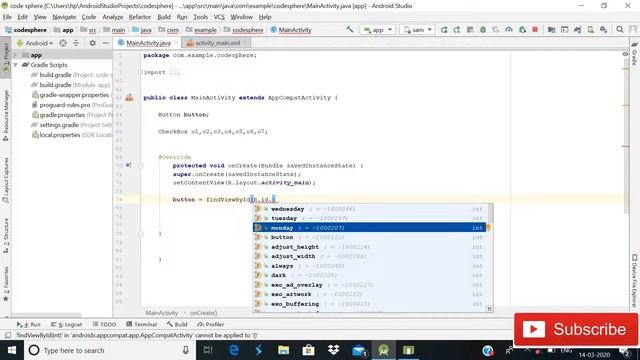Click the lightbulb in the completion popup
Viewport: 640px width, 360px height.
(x=489, y=228)
